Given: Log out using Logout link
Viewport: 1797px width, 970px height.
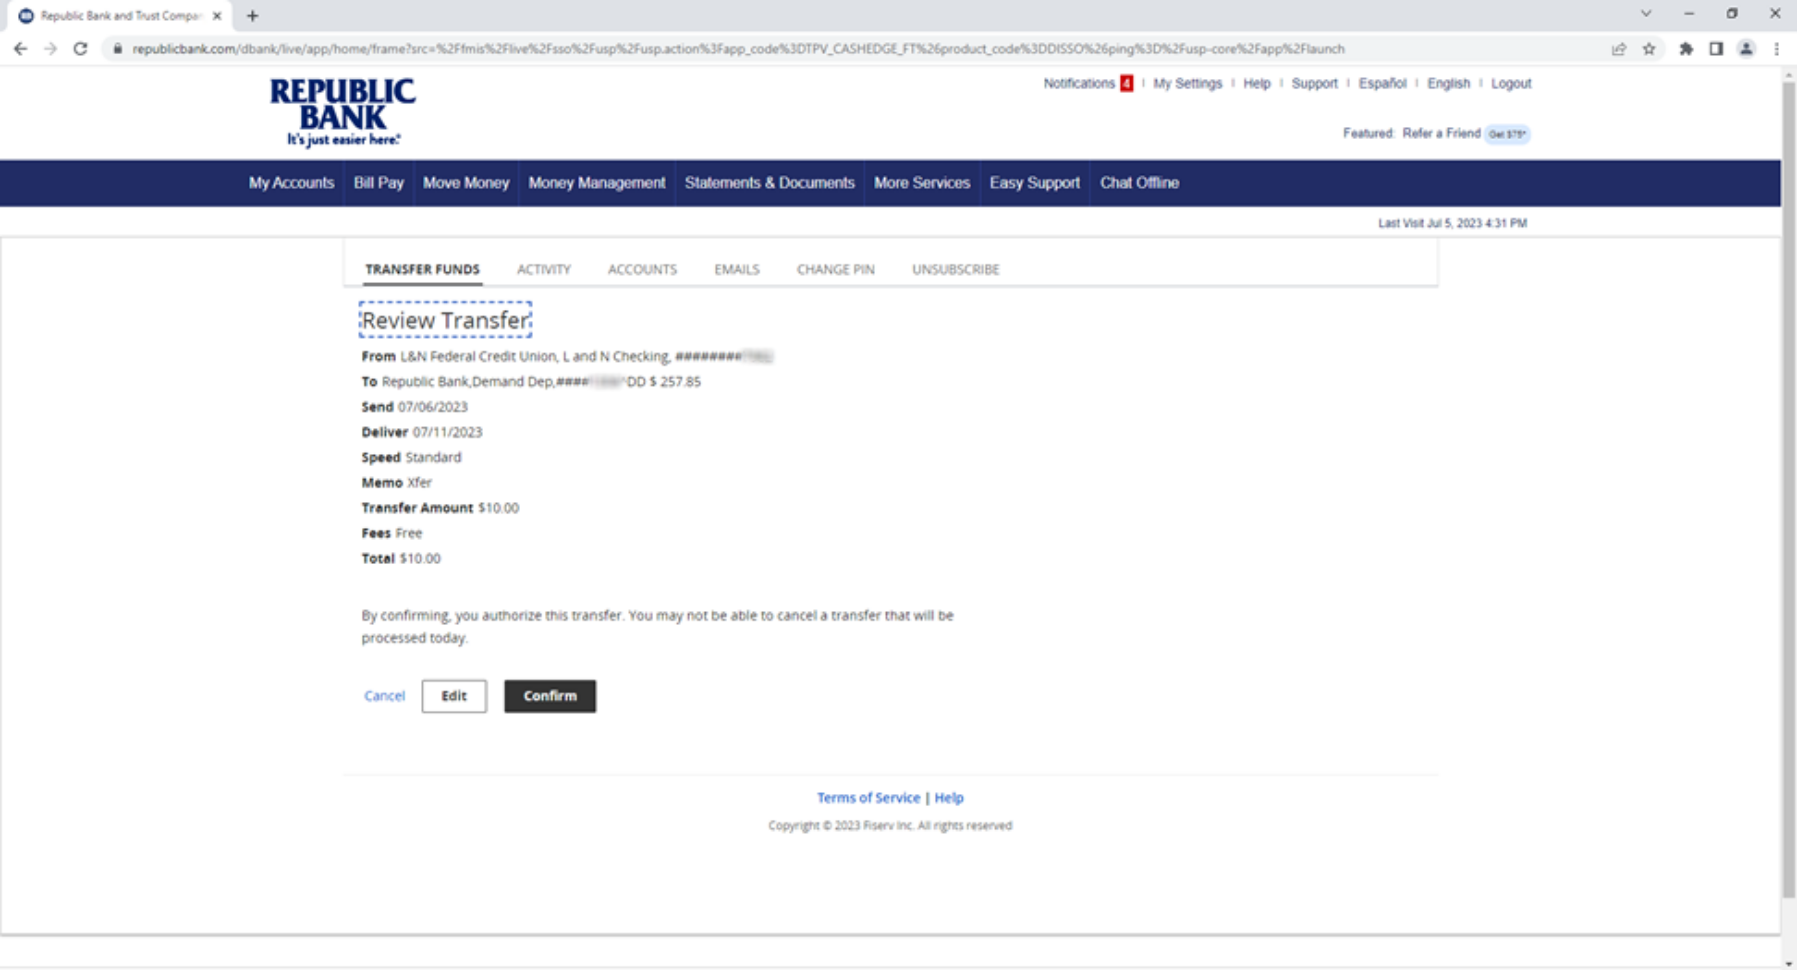Looking at the screenshot, I should coord(1511,83).
